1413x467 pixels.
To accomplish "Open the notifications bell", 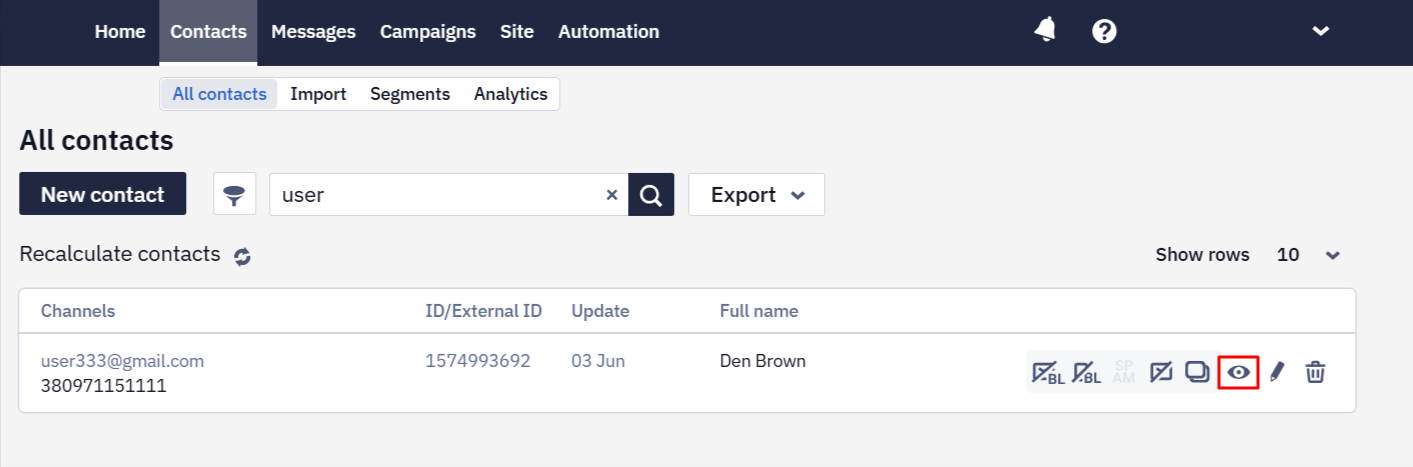I will (1045, 31).
